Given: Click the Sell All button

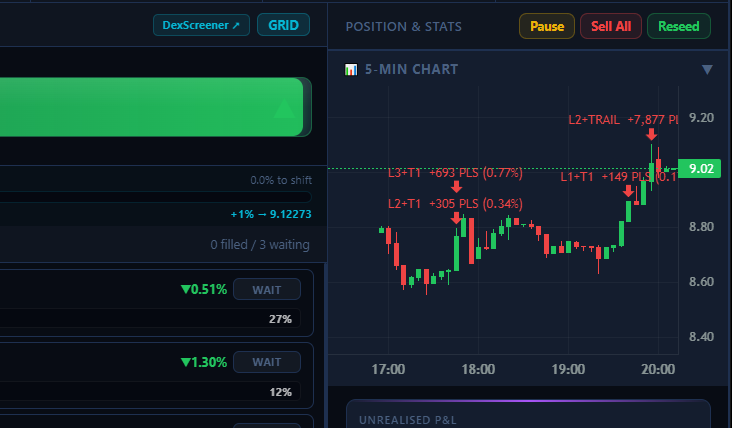Looking at the screenshot, I should coord(611,26).
